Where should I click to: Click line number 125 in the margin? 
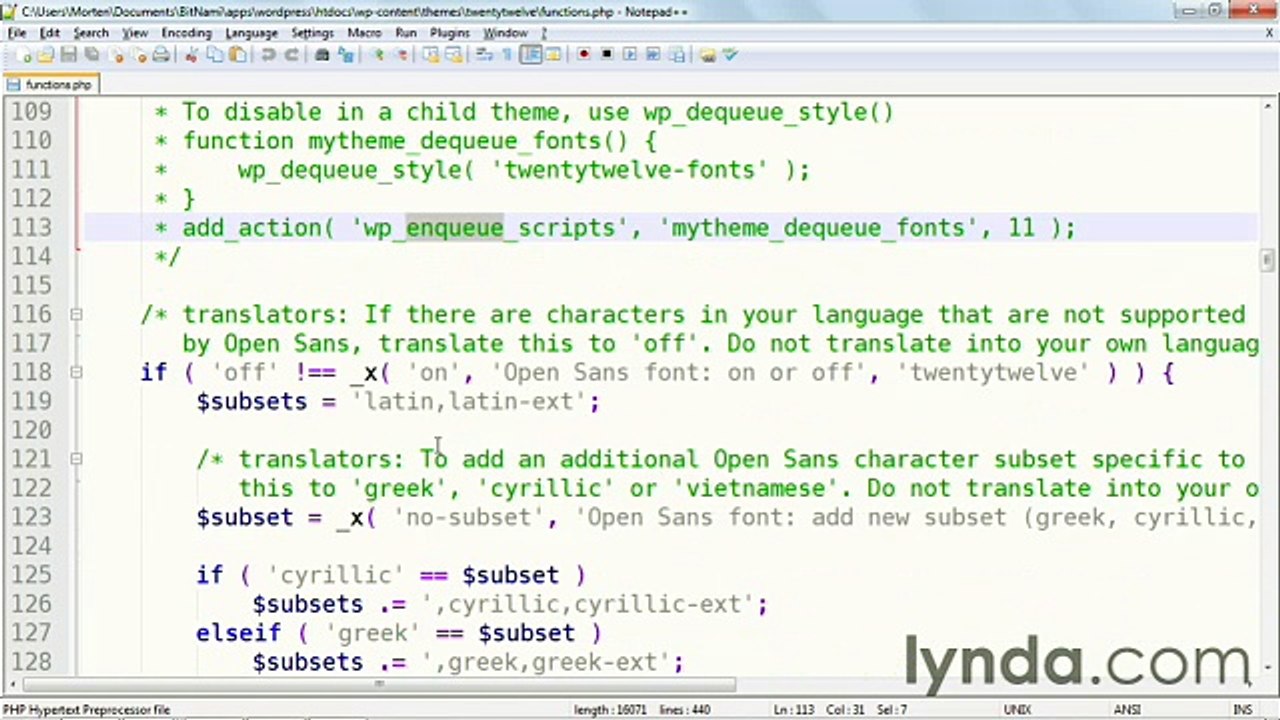31,575
